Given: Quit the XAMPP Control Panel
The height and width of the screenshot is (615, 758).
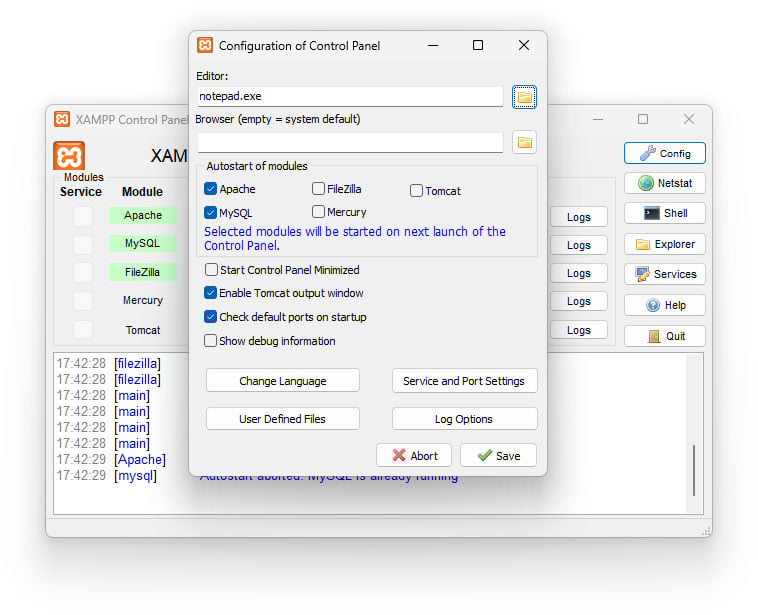Looking at the screenshot, I should point(665,336).
